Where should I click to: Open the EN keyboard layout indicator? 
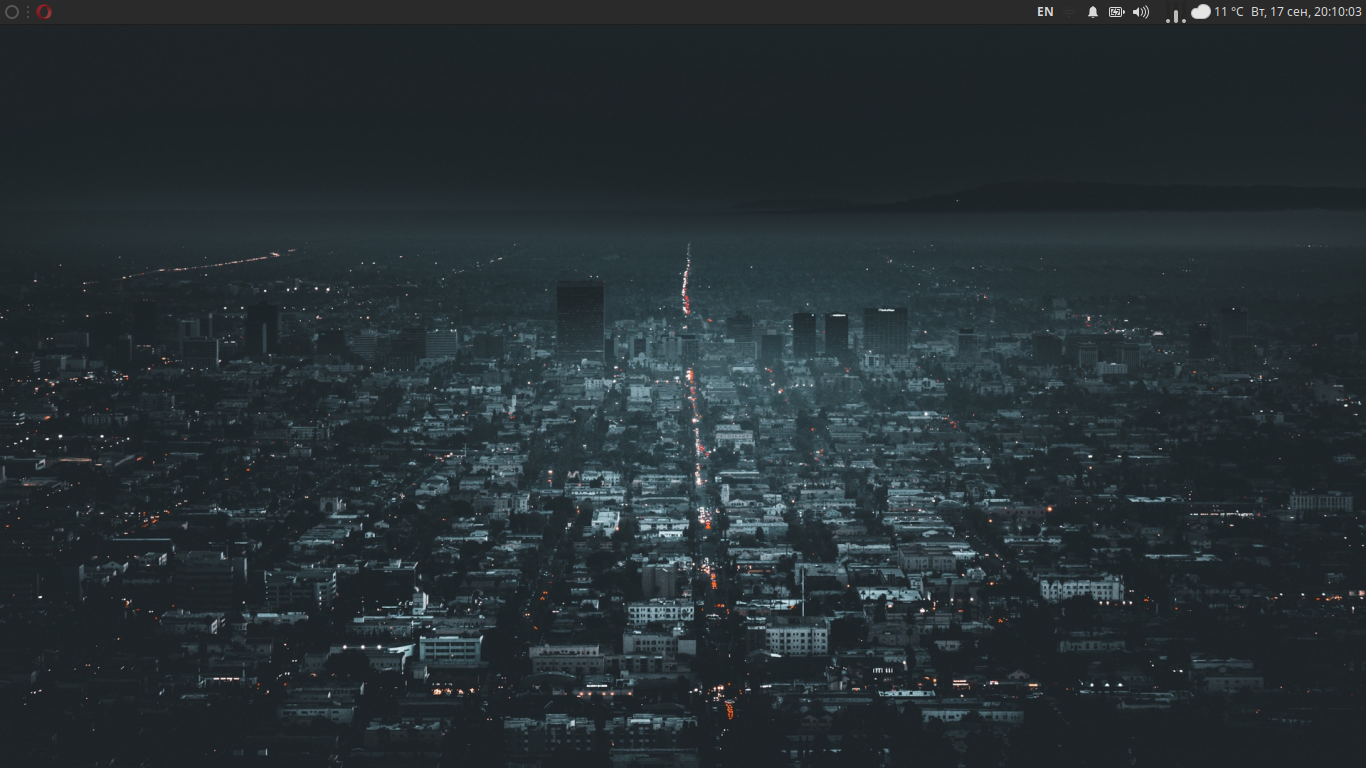[1045, 12]
